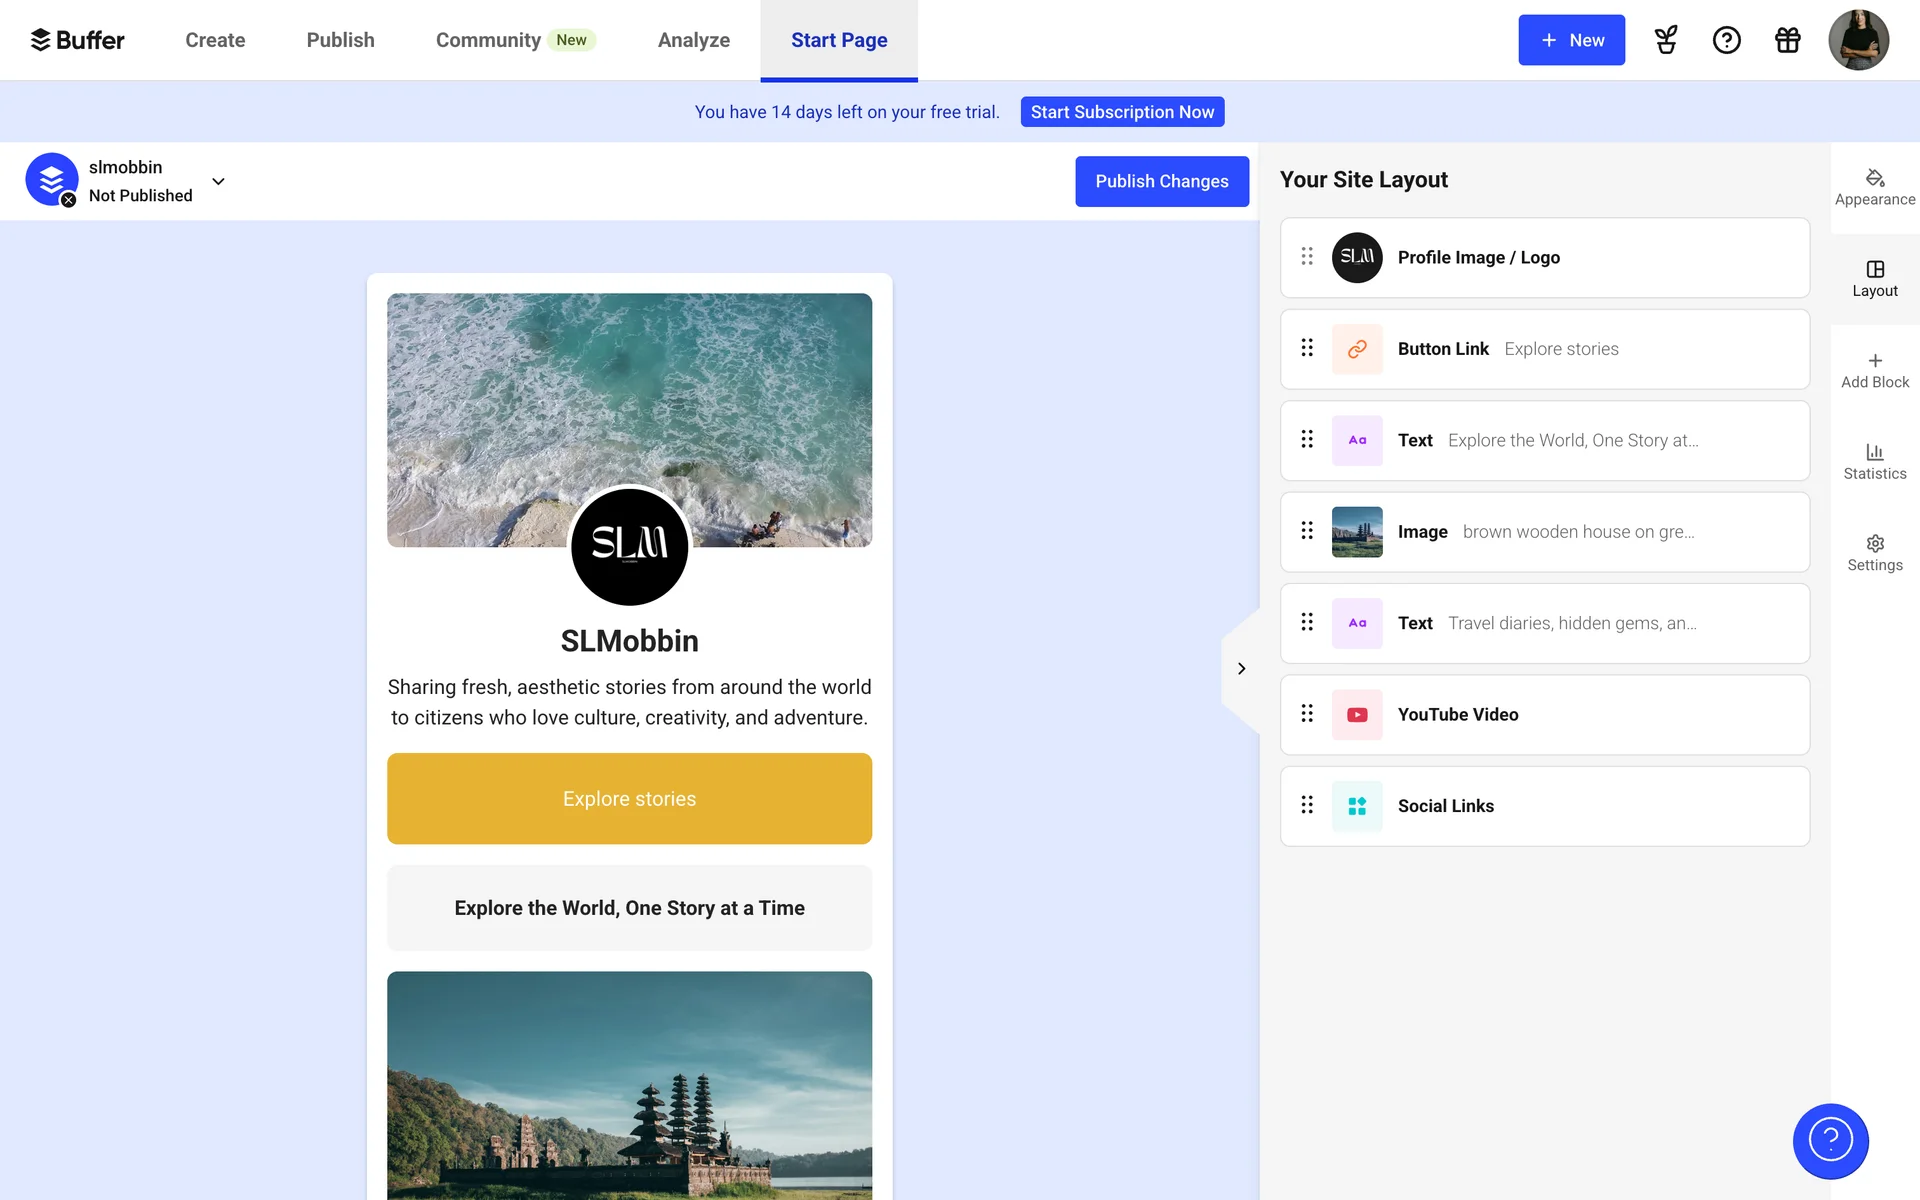Switch to the Analyze tab
Screen dimensions: 1920x1200
tap(693, 40)
